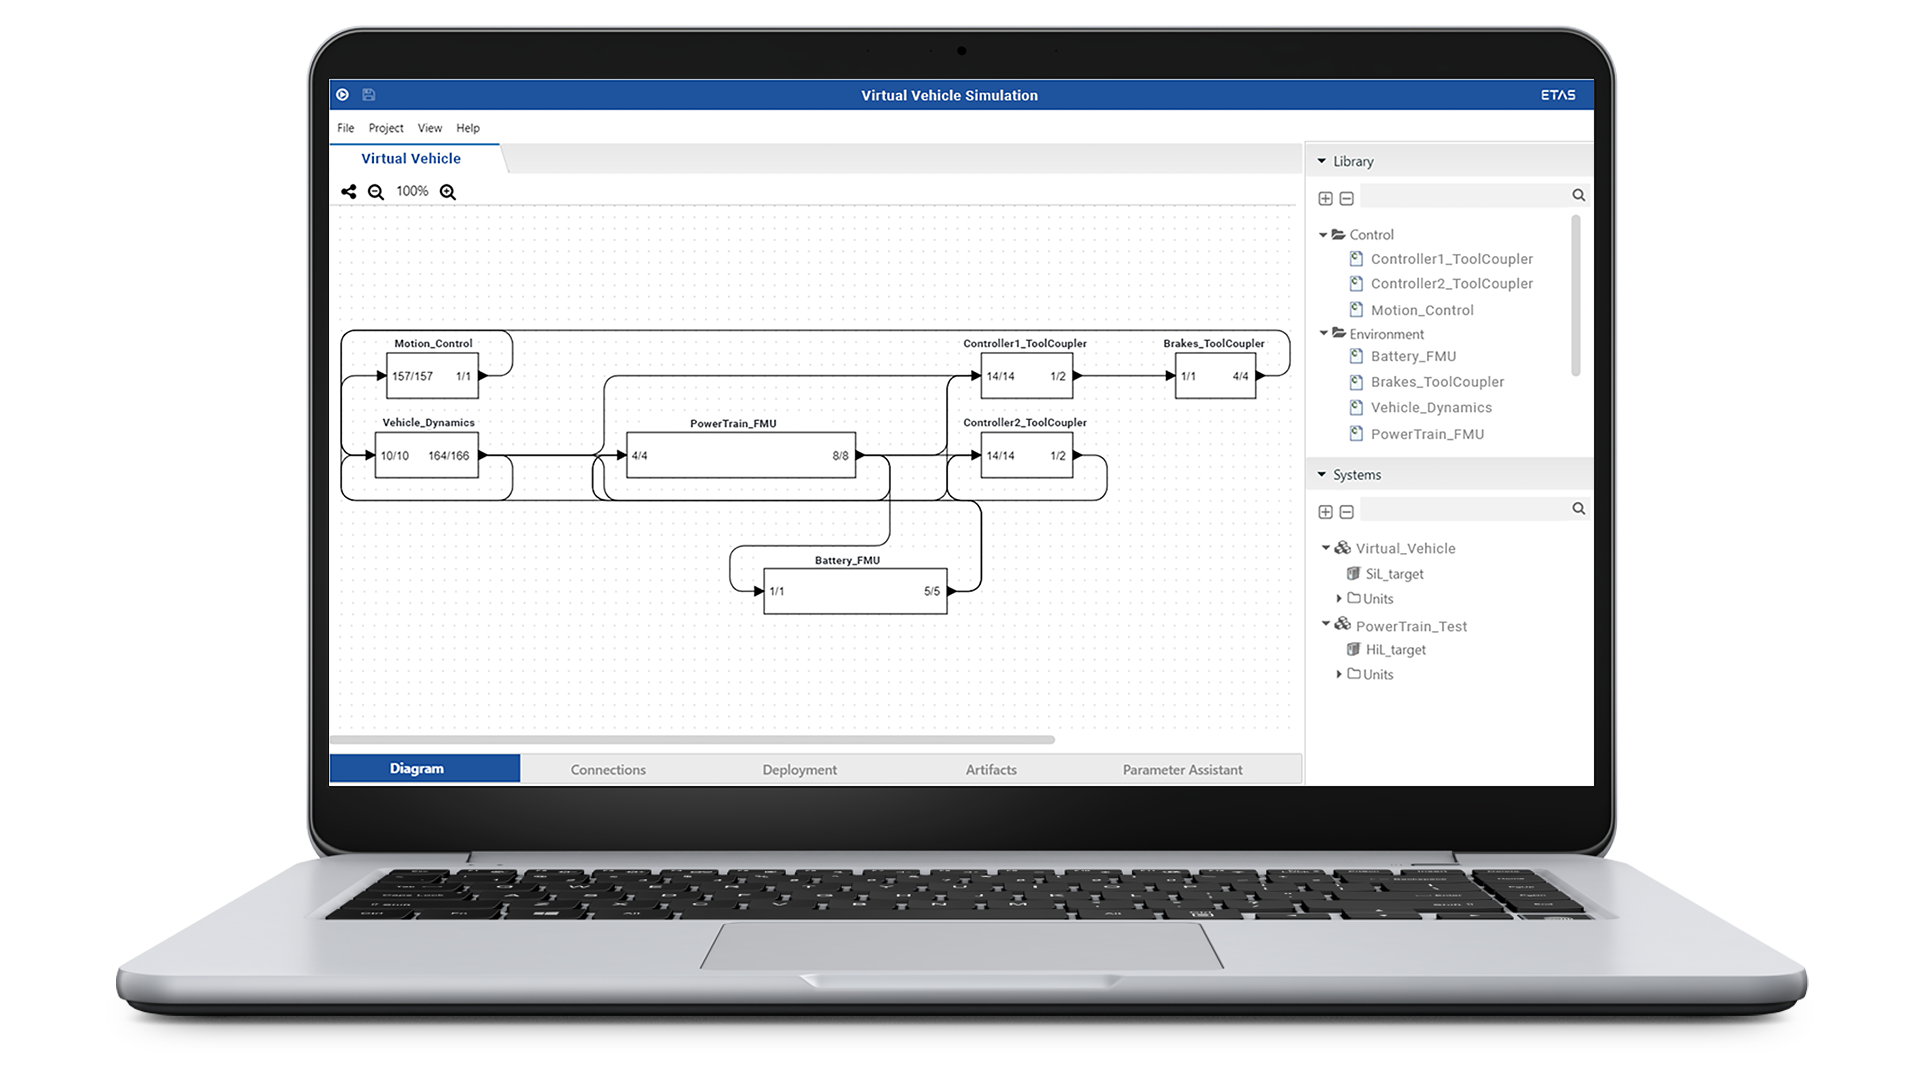
Task: Click the Zoom Out magnifier icon
Action: pos(376,191)
